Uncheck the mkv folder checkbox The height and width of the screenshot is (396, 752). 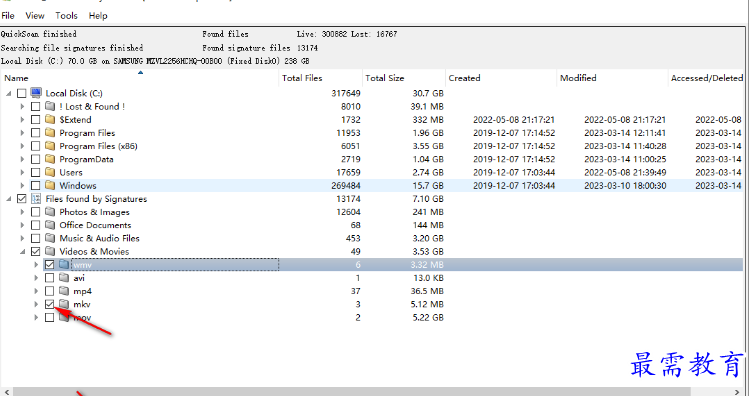pyautogui.click(x=49, y=304)
